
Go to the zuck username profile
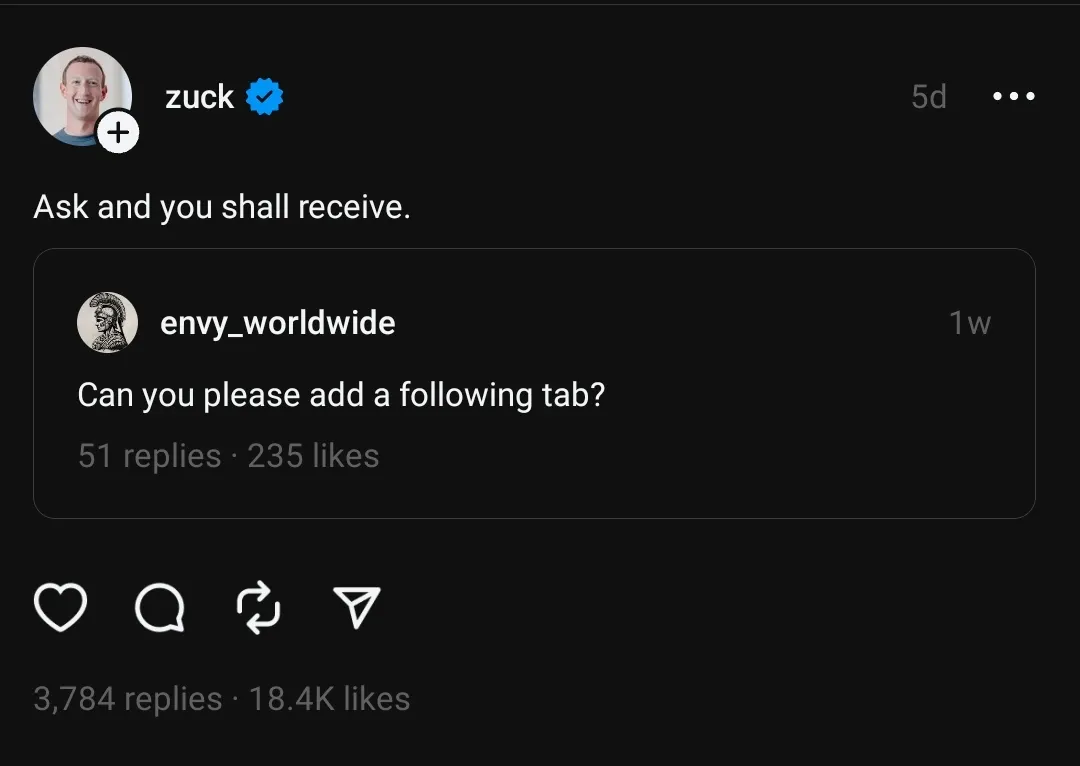199,97
